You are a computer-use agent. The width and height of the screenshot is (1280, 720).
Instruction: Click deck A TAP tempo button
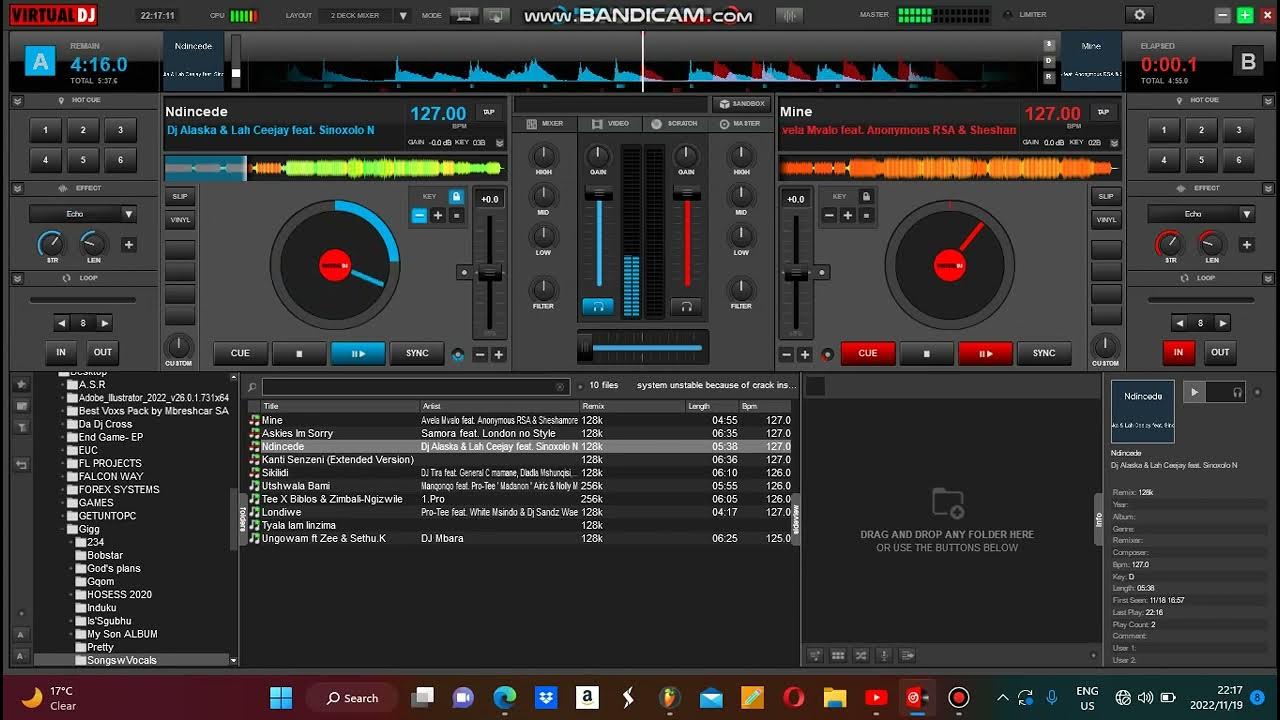tap(489, 112)
